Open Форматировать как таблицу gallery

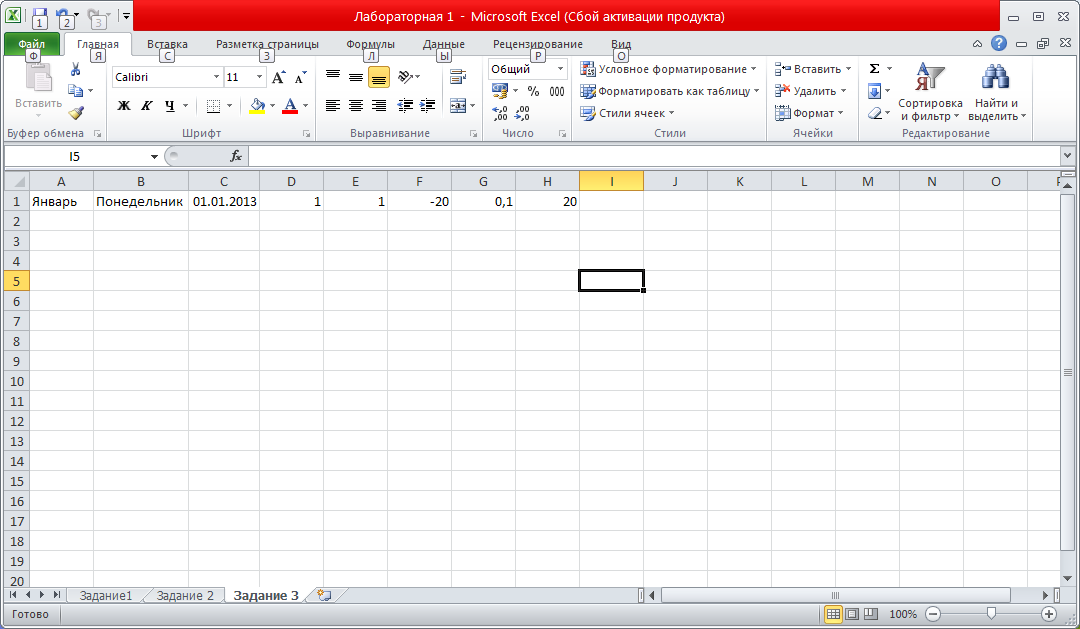coord(669,91)
